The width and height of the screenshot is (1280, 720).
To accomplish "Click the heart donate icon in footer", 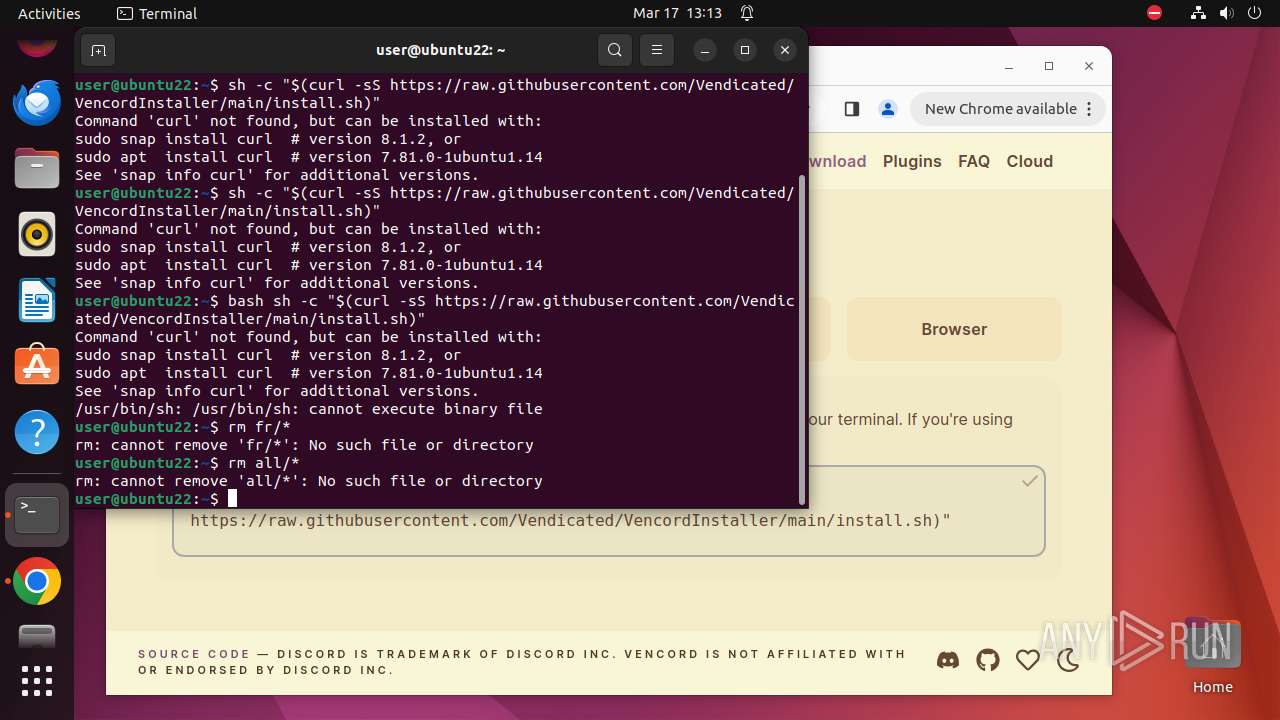I will click(x=1028, y=660).
